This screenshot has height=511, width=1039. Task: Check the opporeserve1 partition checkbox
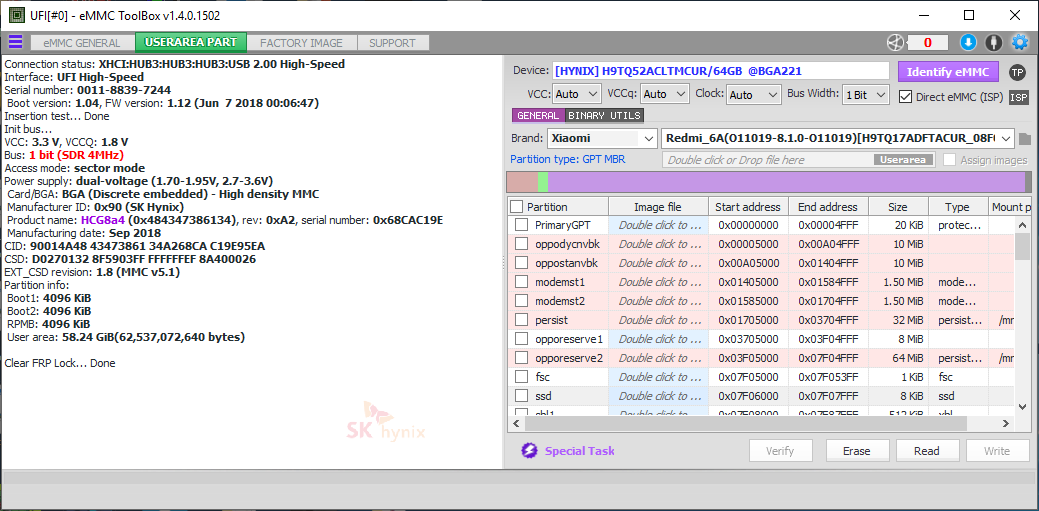coord(521,339)
